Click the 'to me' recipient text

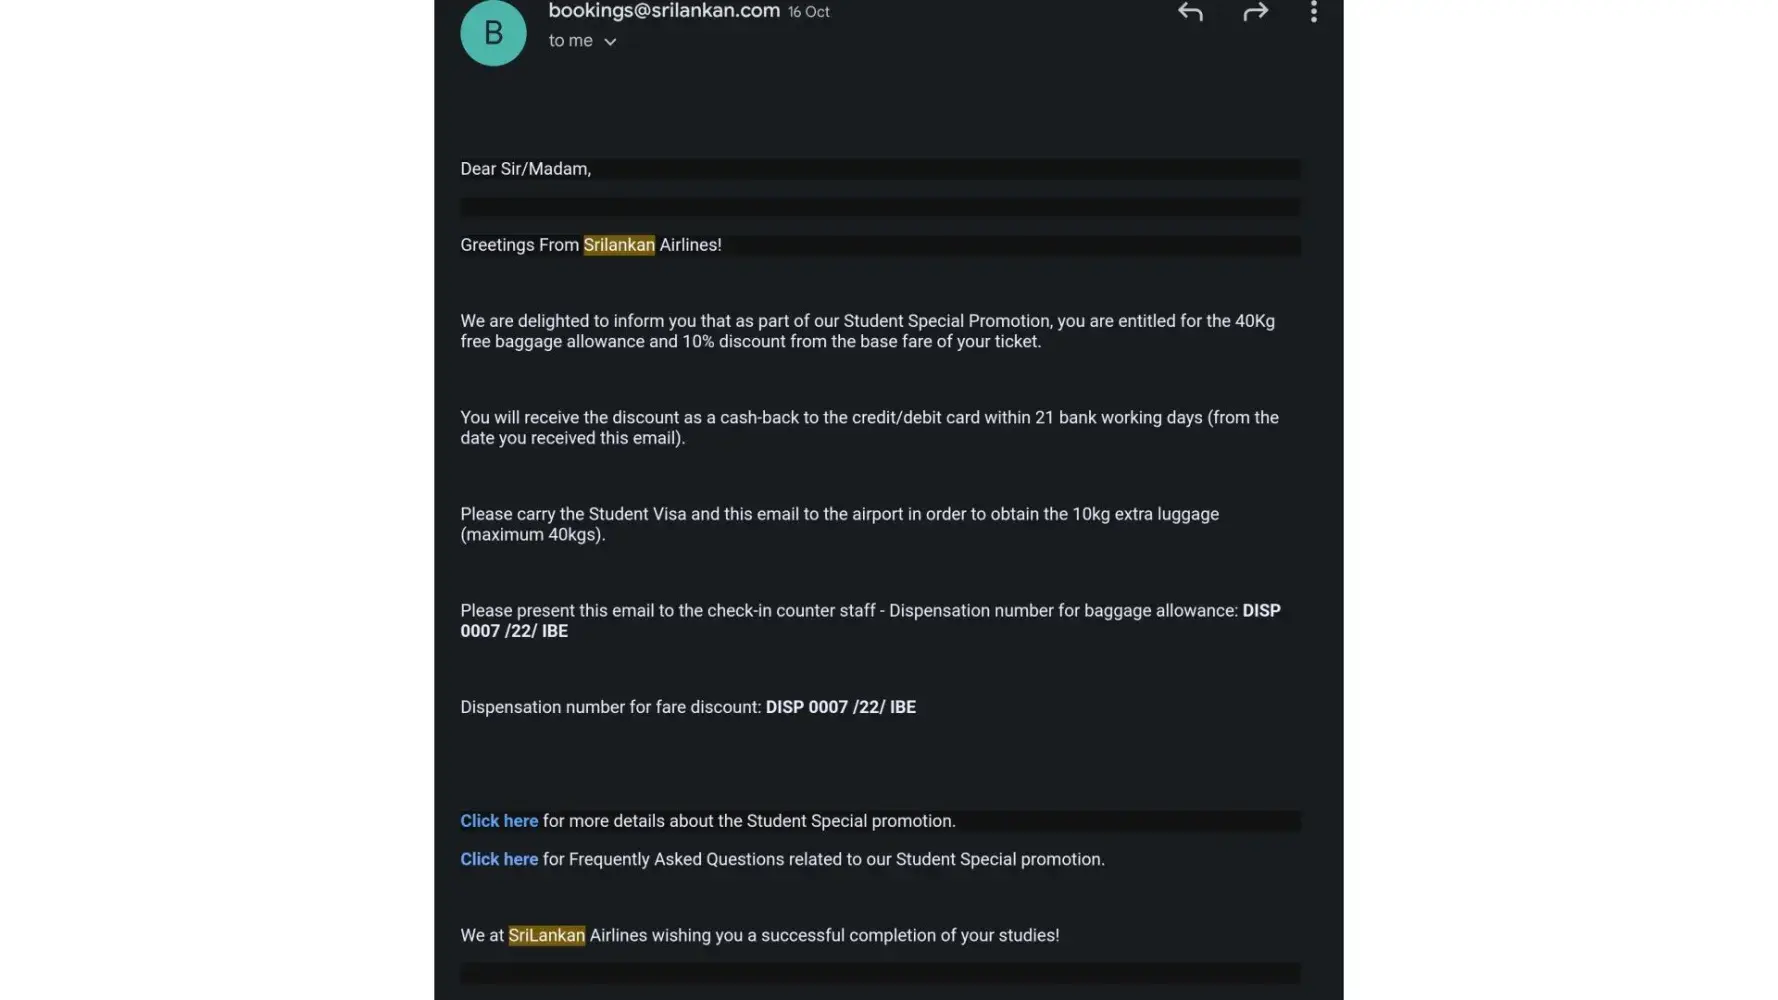570,41
